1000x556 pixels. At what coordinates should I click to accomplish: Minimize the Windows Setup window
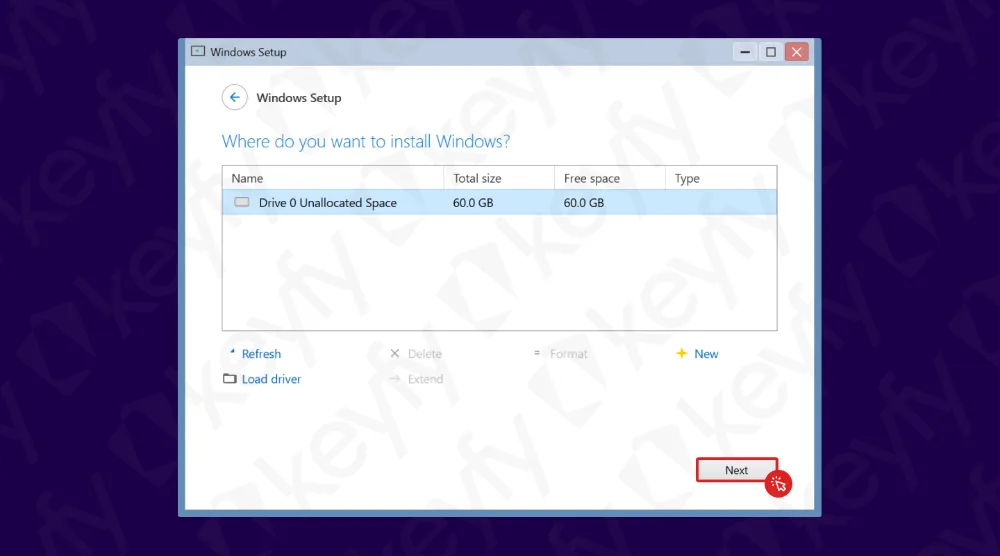click(745, 52)
